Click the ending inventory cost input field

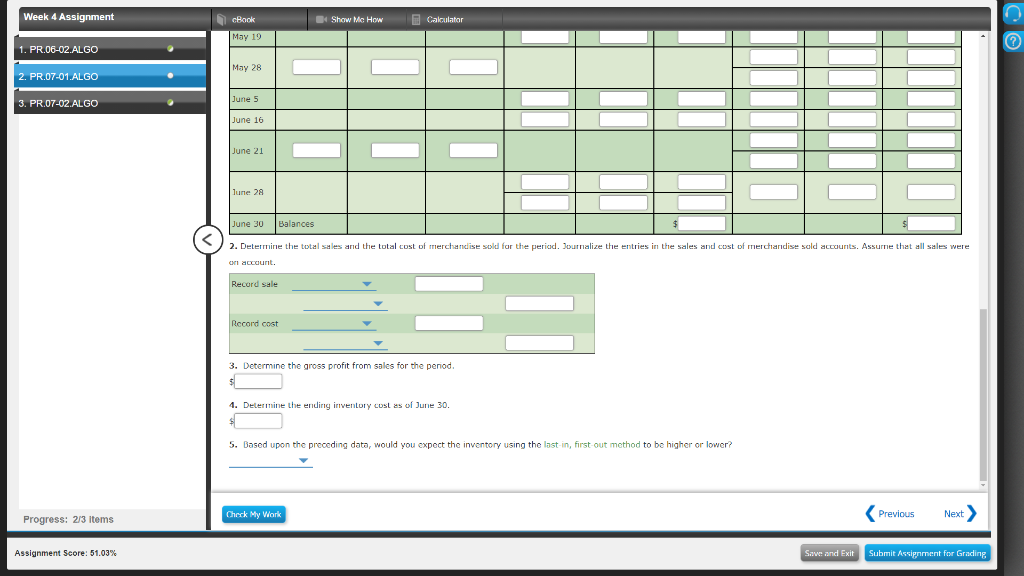[258, 421]
